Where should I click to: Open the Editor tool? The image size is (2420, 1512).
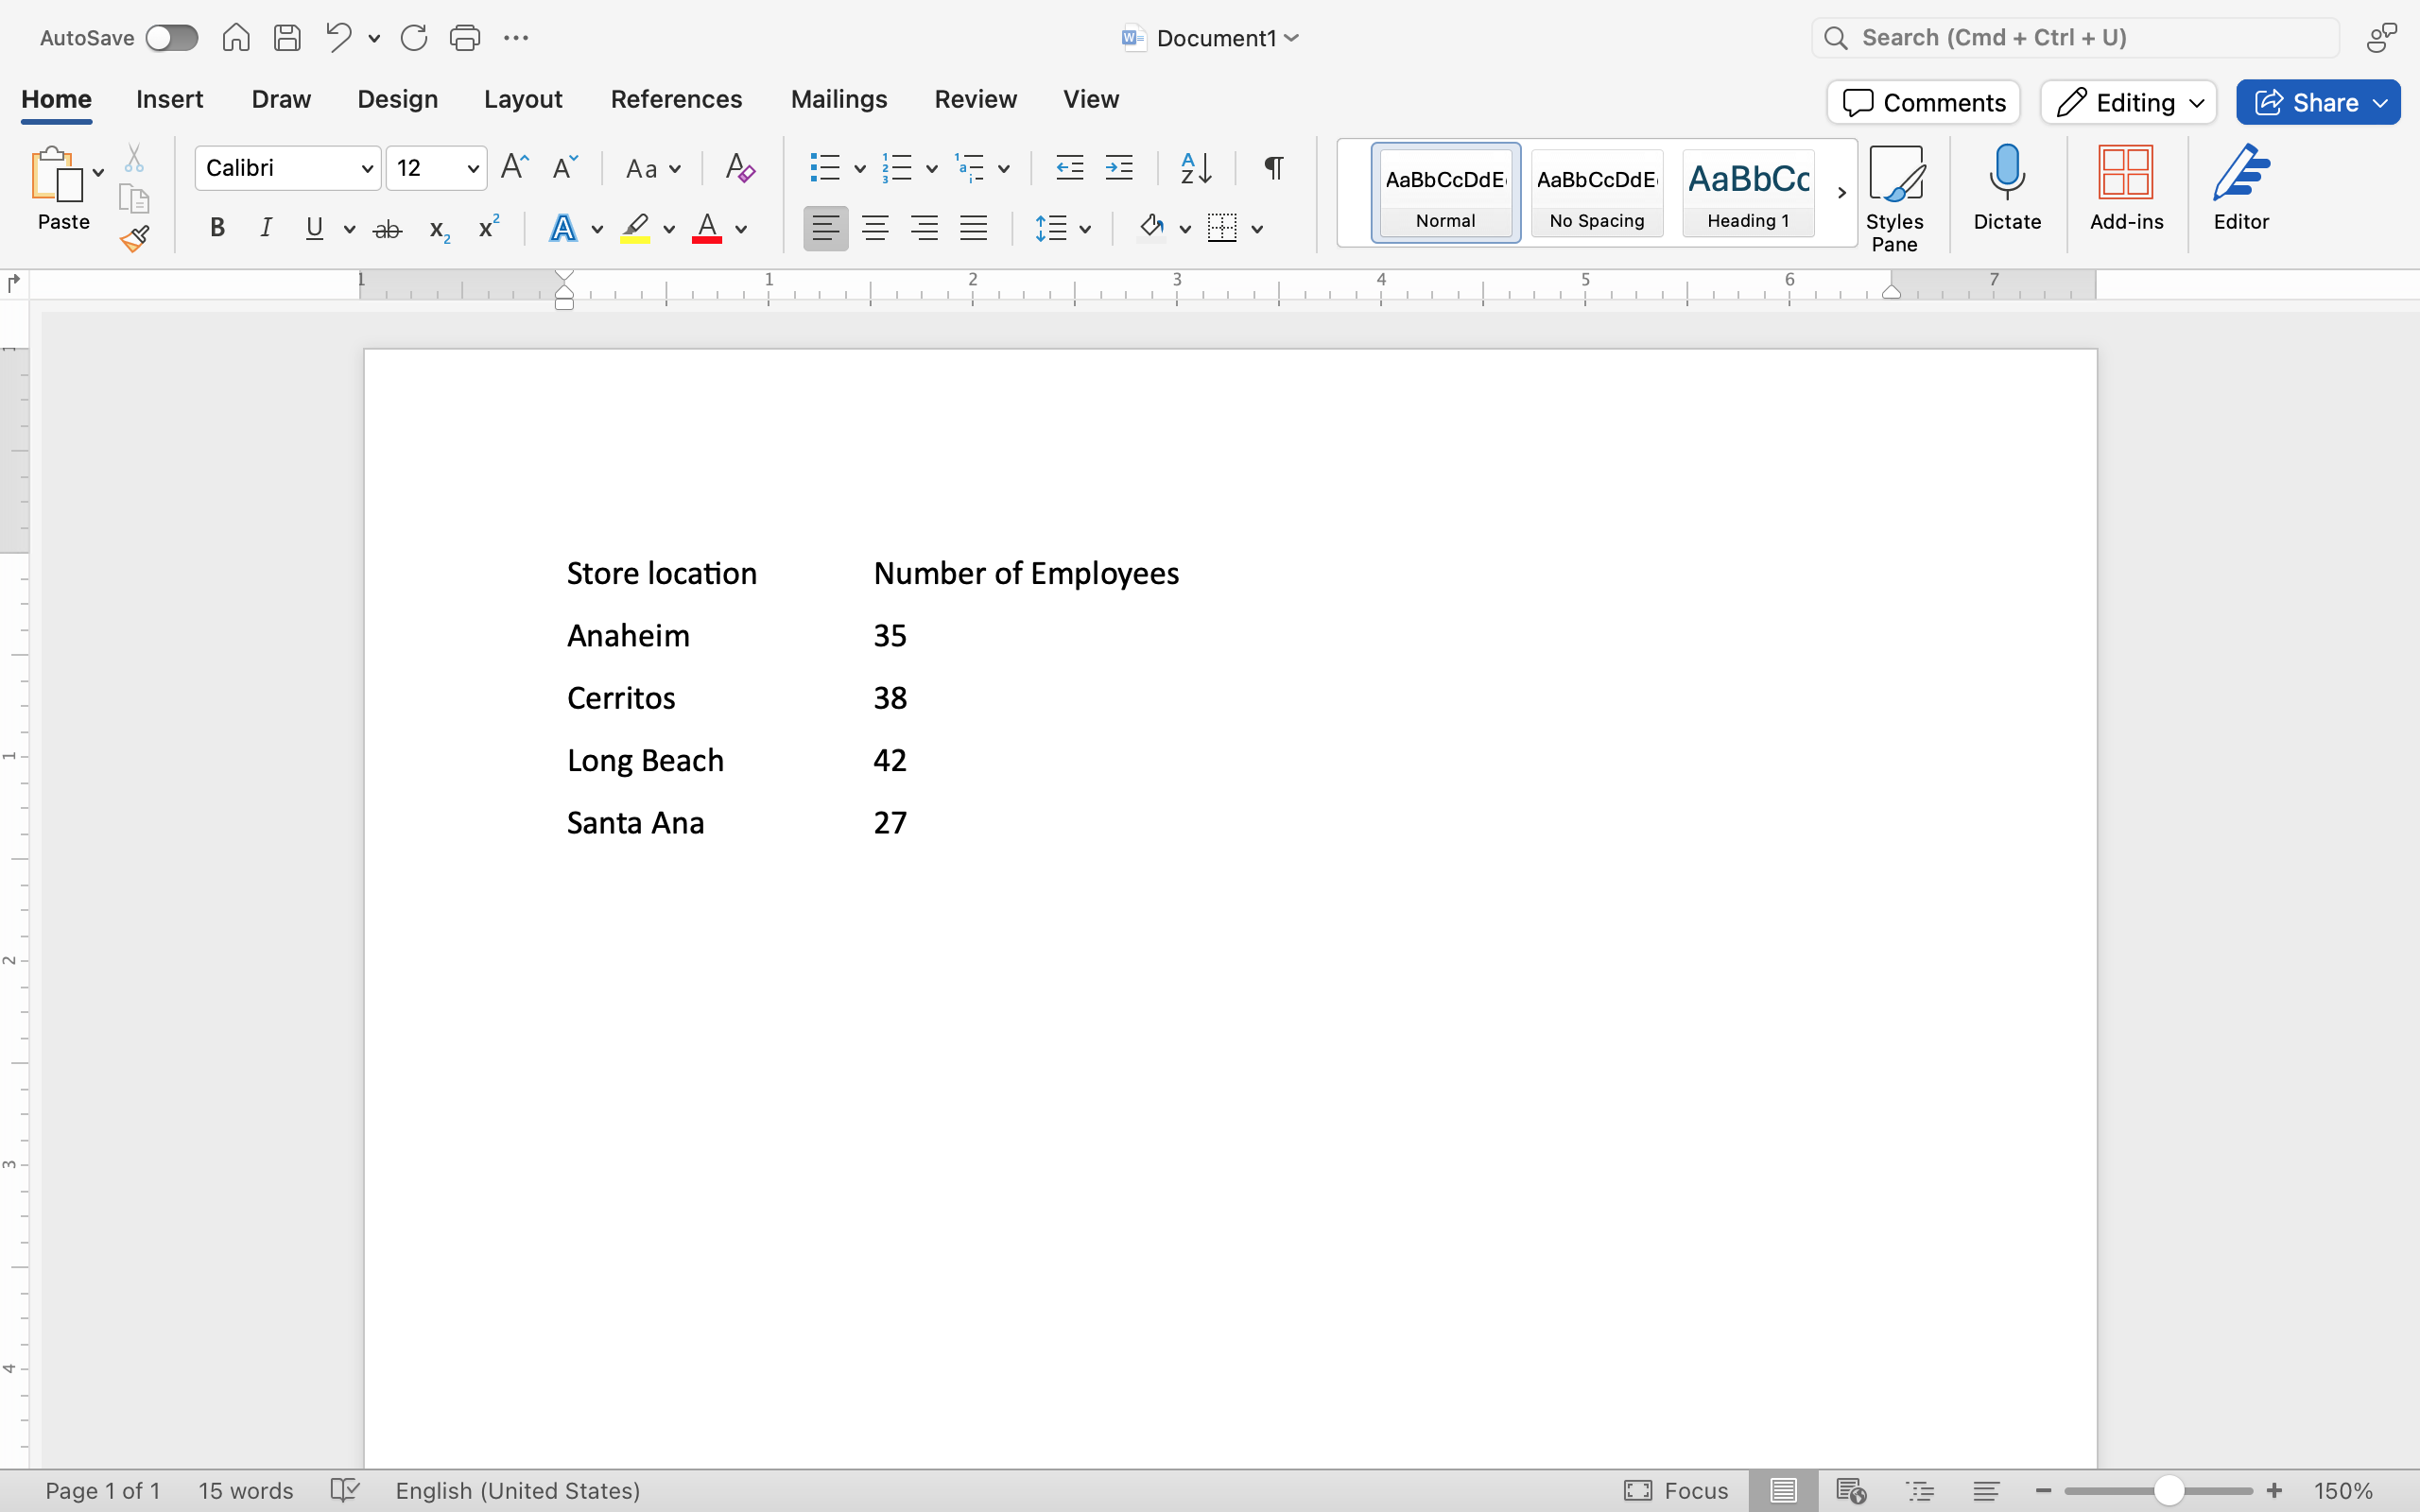pos(2241,188)
